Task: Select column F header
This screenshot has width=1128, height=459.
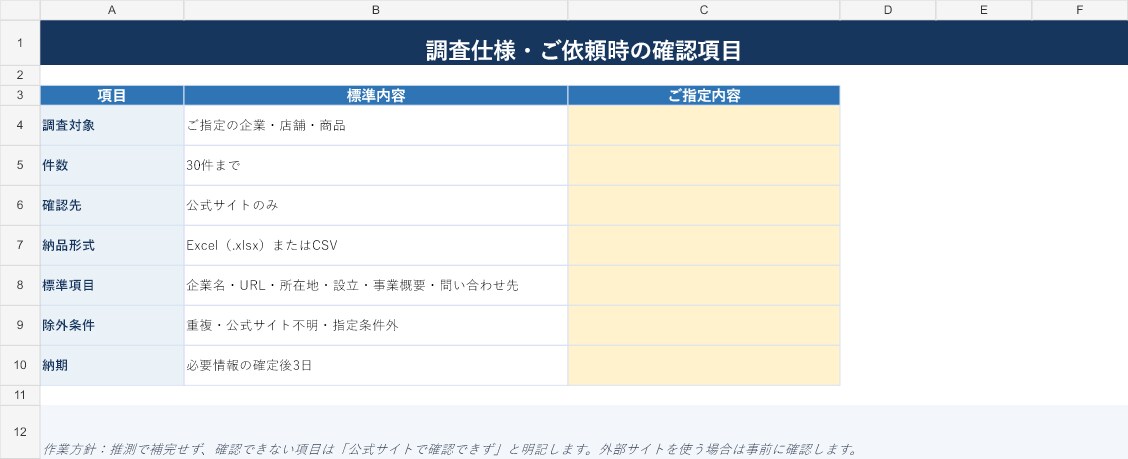Action: click(1080, 10)
